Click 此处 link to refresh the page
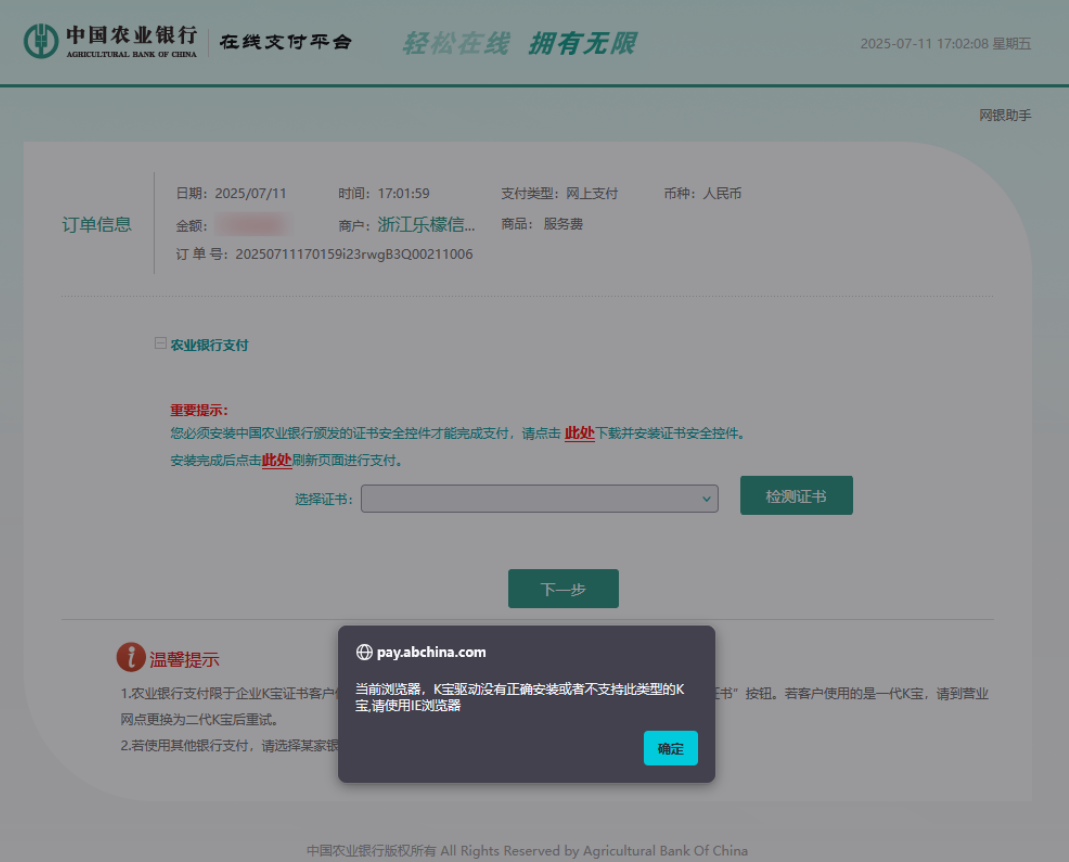The width and height of the screenshot is (1069, 862). tap(277, 460)
